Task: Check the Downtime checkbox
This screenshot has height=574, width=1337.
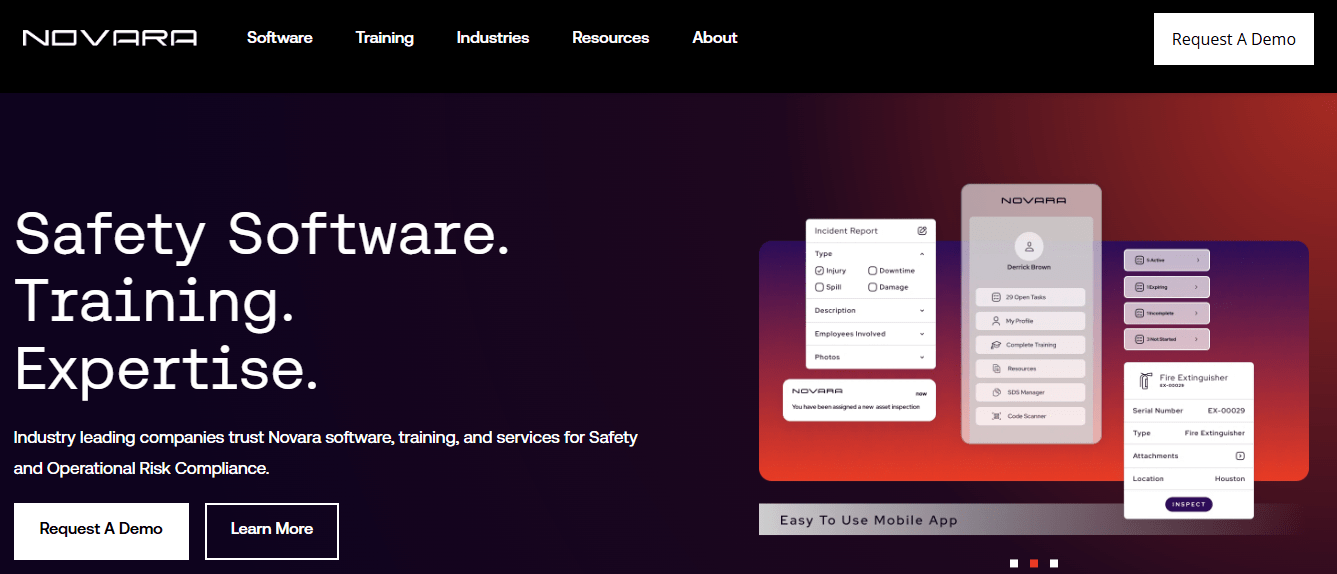Action: pos(872,271)
